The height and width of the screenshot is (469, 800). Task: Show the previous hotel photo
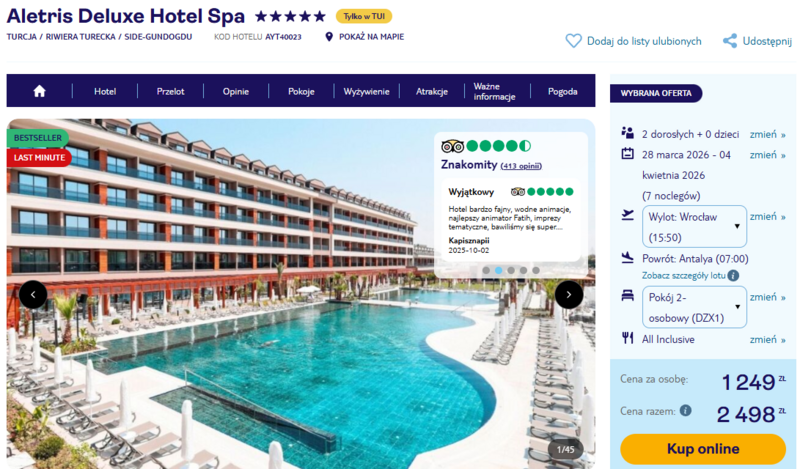click(x=33, y=294)
